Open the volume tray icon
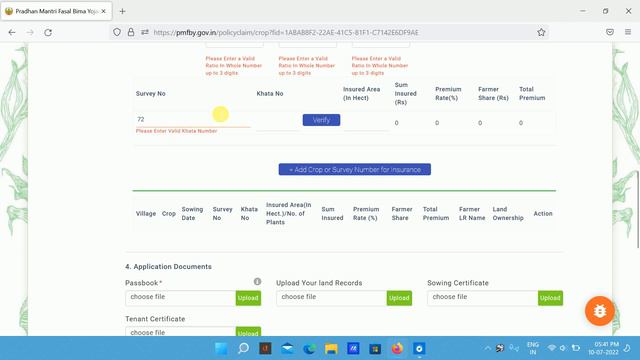Viewport: 640px width, 360px height. pos(563,348)
